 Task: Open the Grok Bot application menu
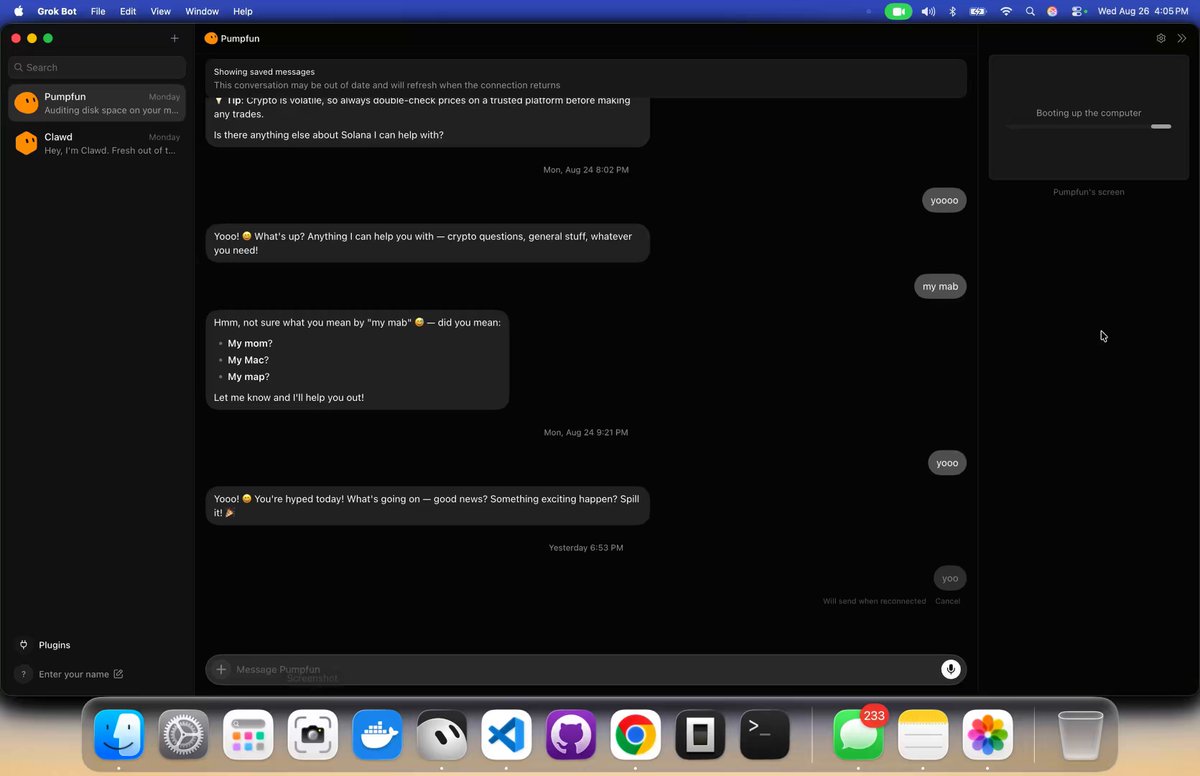[57, 11]
